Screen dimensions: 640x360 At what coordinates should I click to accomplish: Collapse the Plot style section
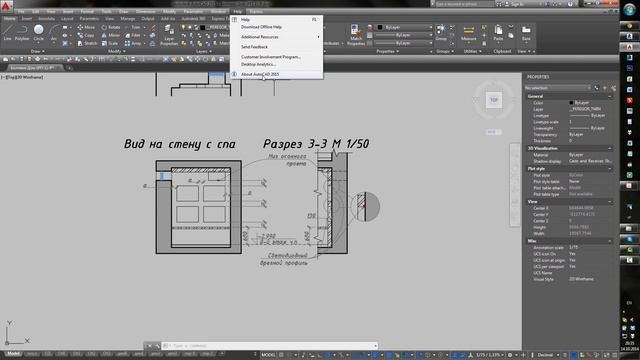[x=610, y=169]
